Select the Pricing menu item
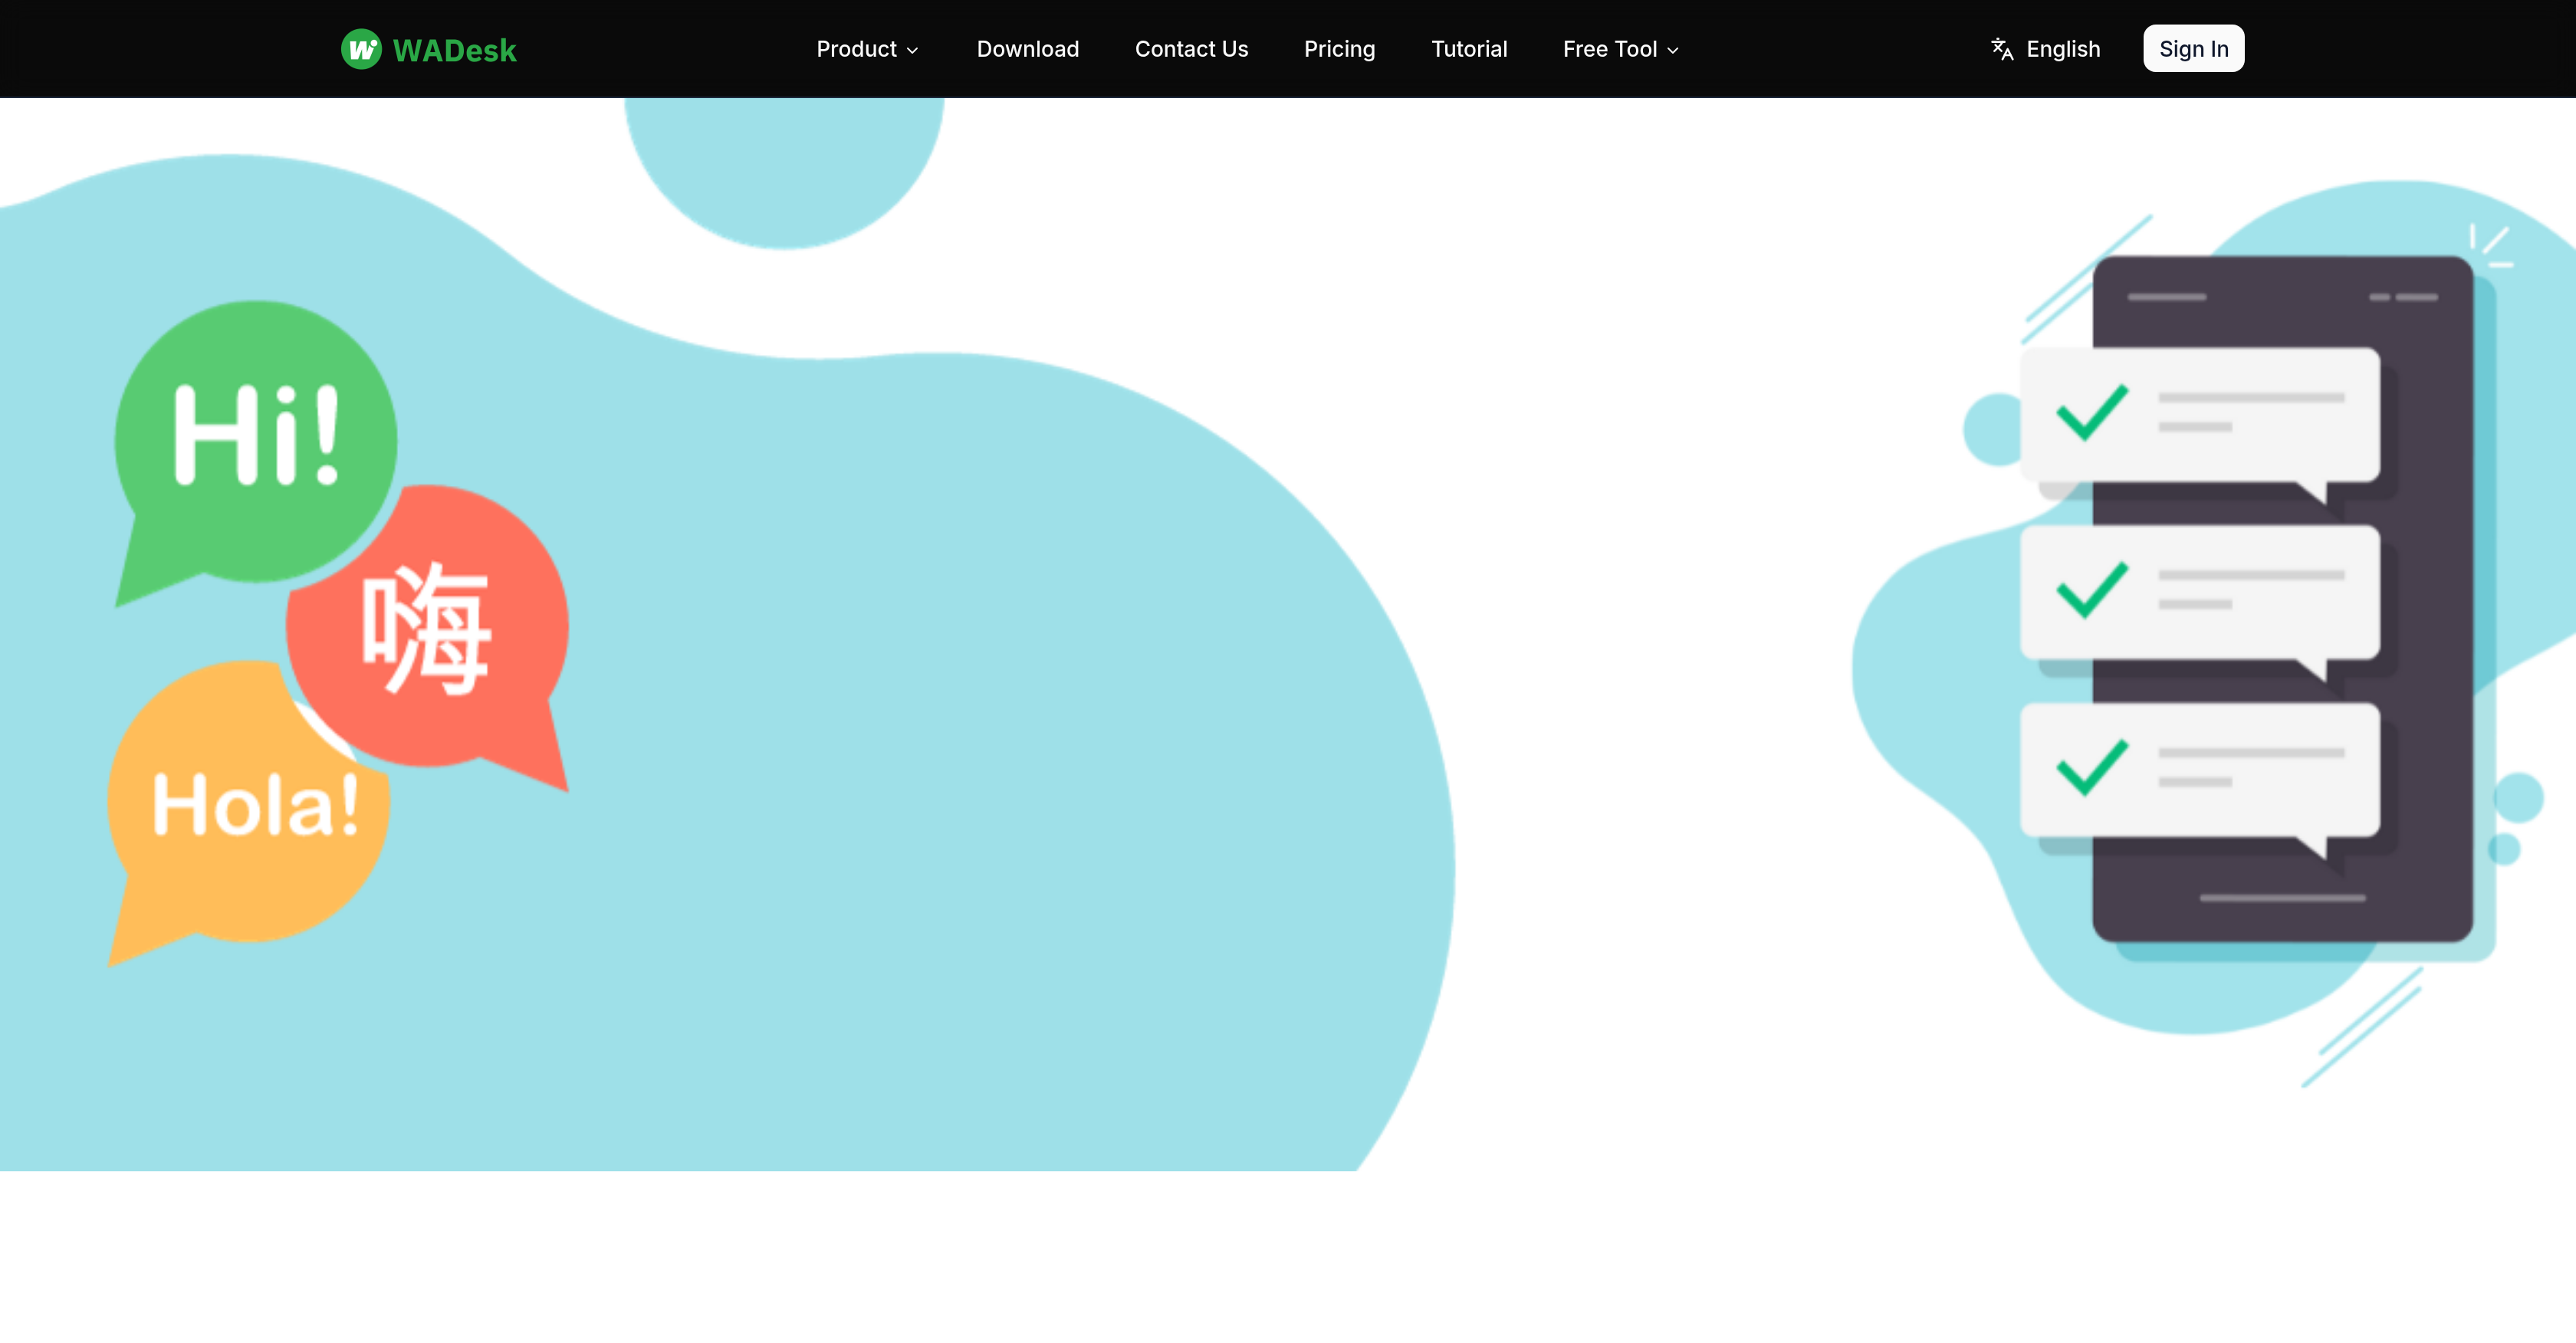Screen dimensions: 2576x1343 [1340, 48]
